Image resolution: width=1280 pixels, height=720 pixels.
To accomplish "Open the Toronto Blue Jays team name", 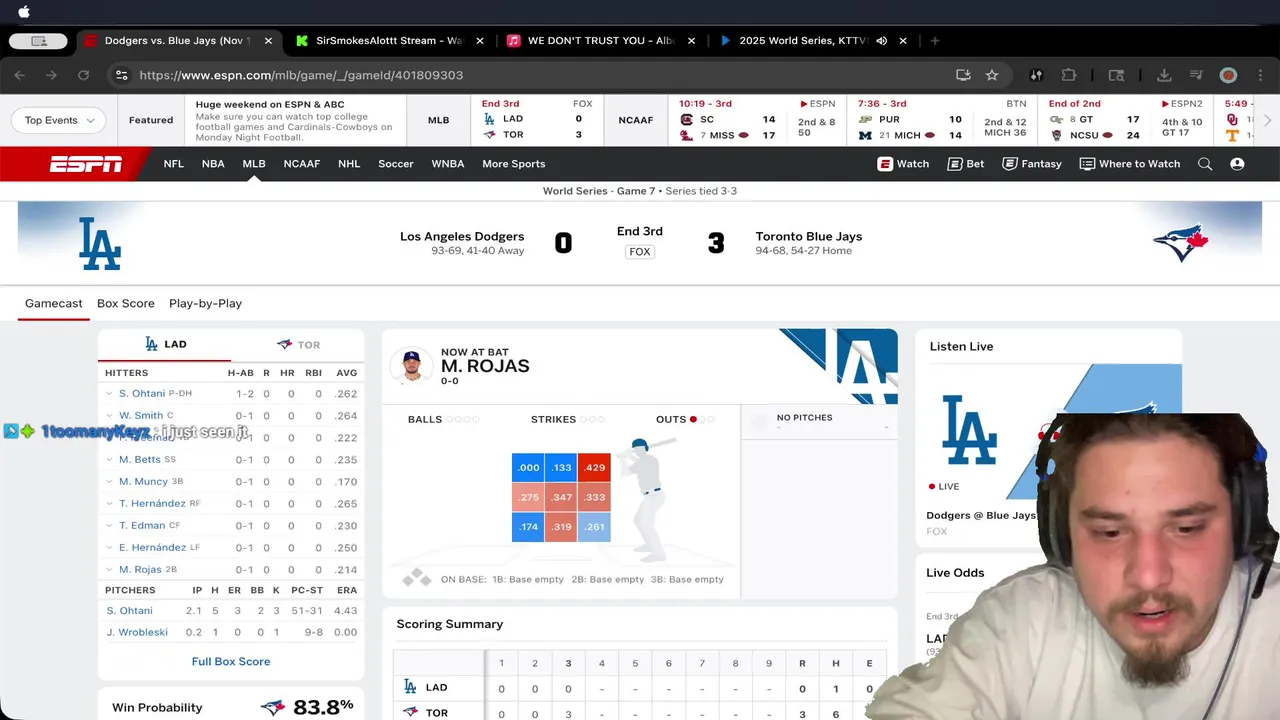I will [x=809, y=236].
